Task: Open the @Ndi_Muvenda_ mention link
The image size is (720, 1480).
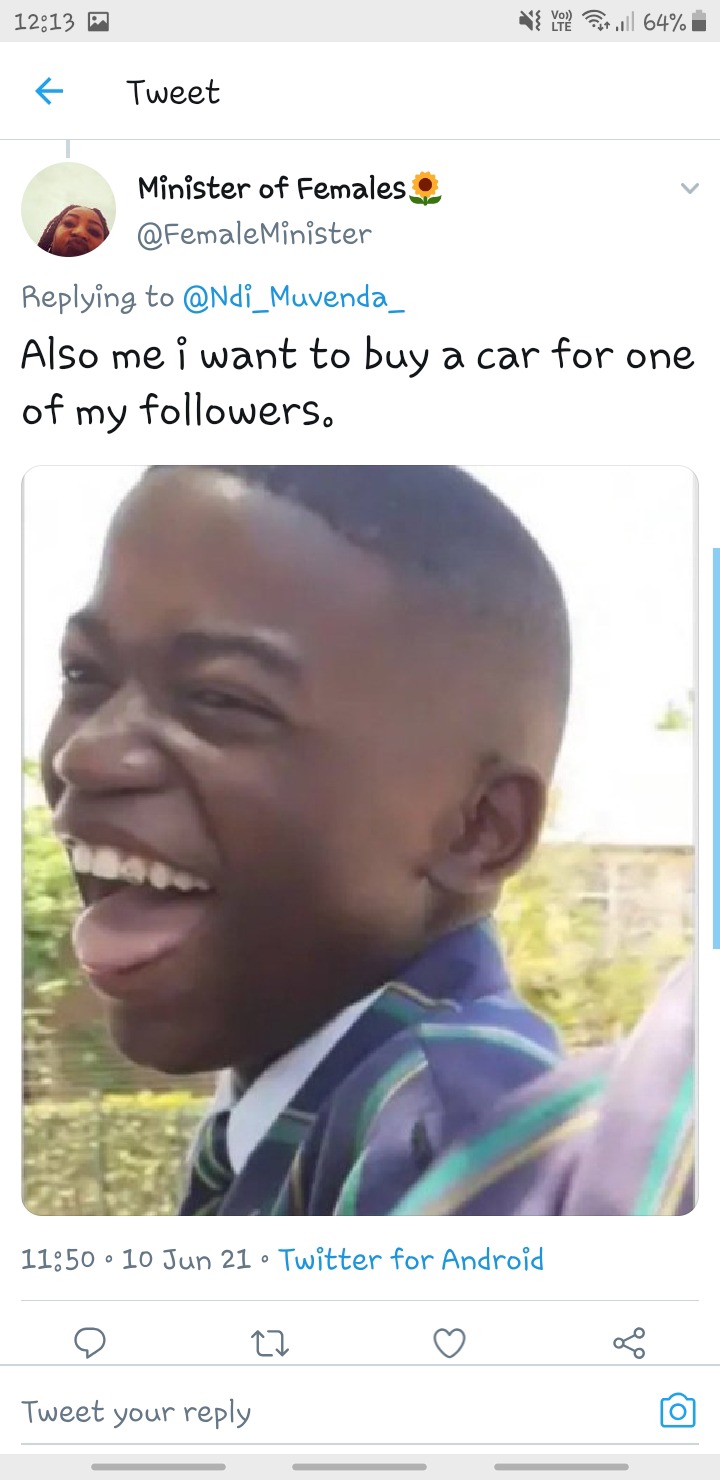Action: pyautogui.click(x=293, y=297)
